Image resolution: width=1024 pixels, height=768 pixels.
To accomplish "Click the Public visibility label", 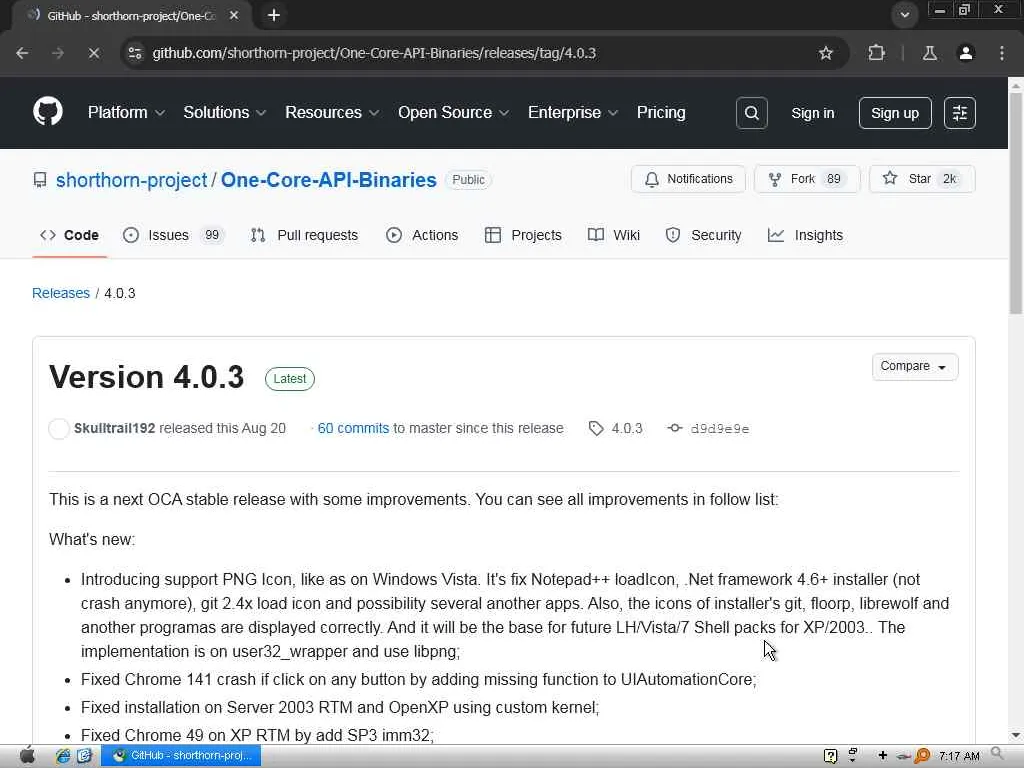I will tap(468, 180).
